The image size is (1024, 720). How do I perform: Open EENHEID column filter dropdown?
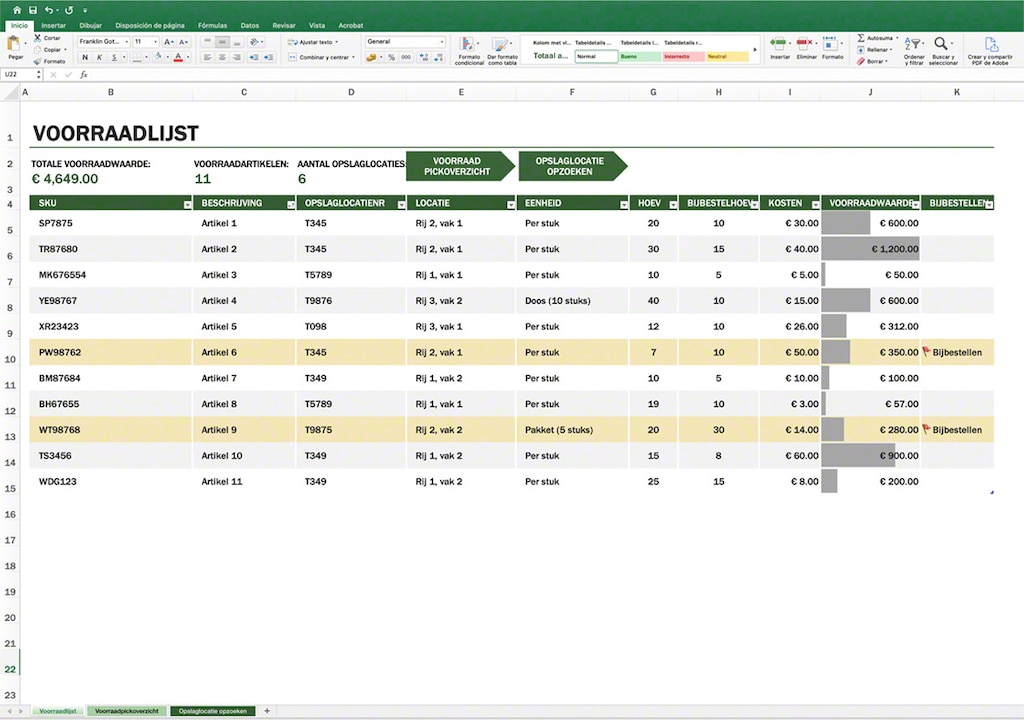(x=624, y=205)
